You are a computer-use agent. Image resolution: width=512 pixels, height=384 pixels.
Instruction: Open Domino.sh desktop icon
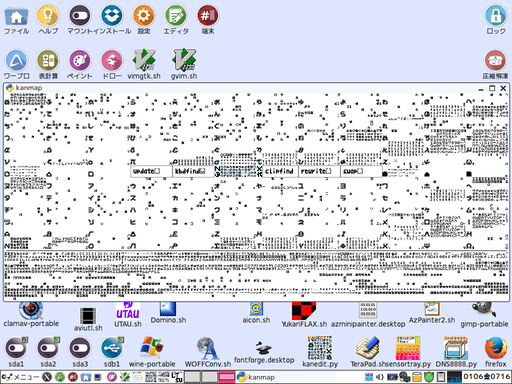(168, 309)
